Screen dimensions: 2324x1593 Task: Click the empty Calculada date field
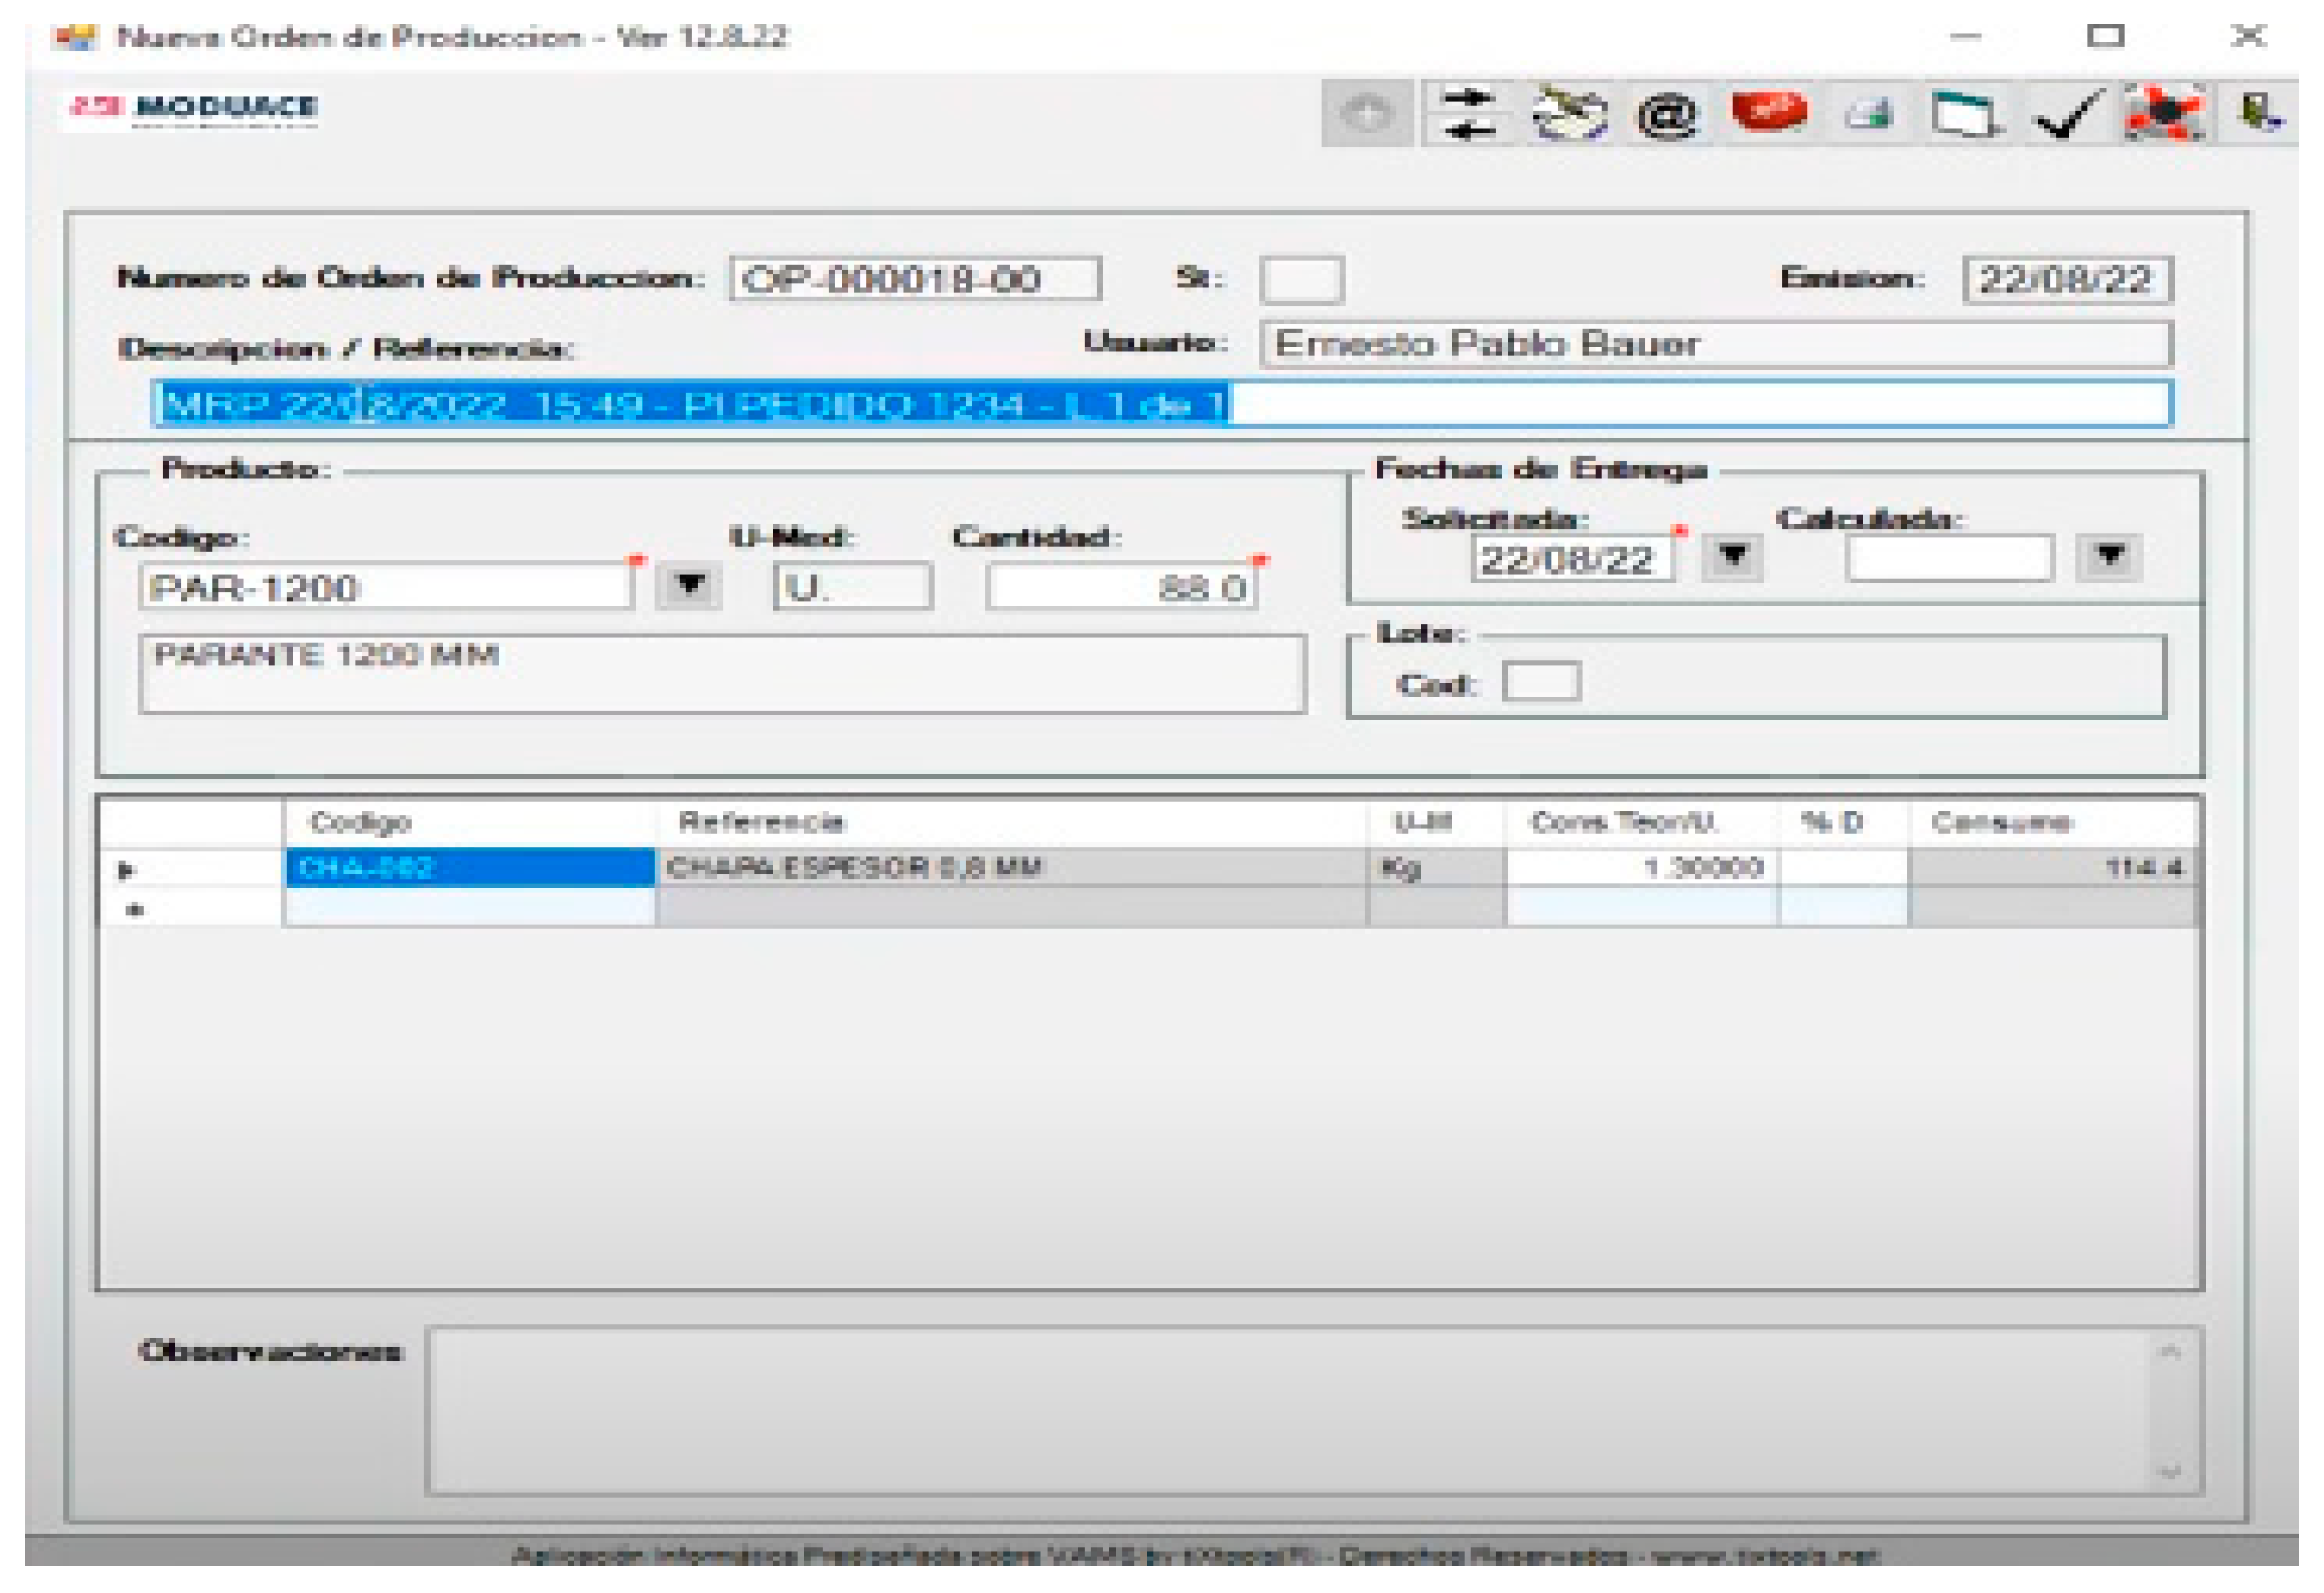(x=1949, y=558)
